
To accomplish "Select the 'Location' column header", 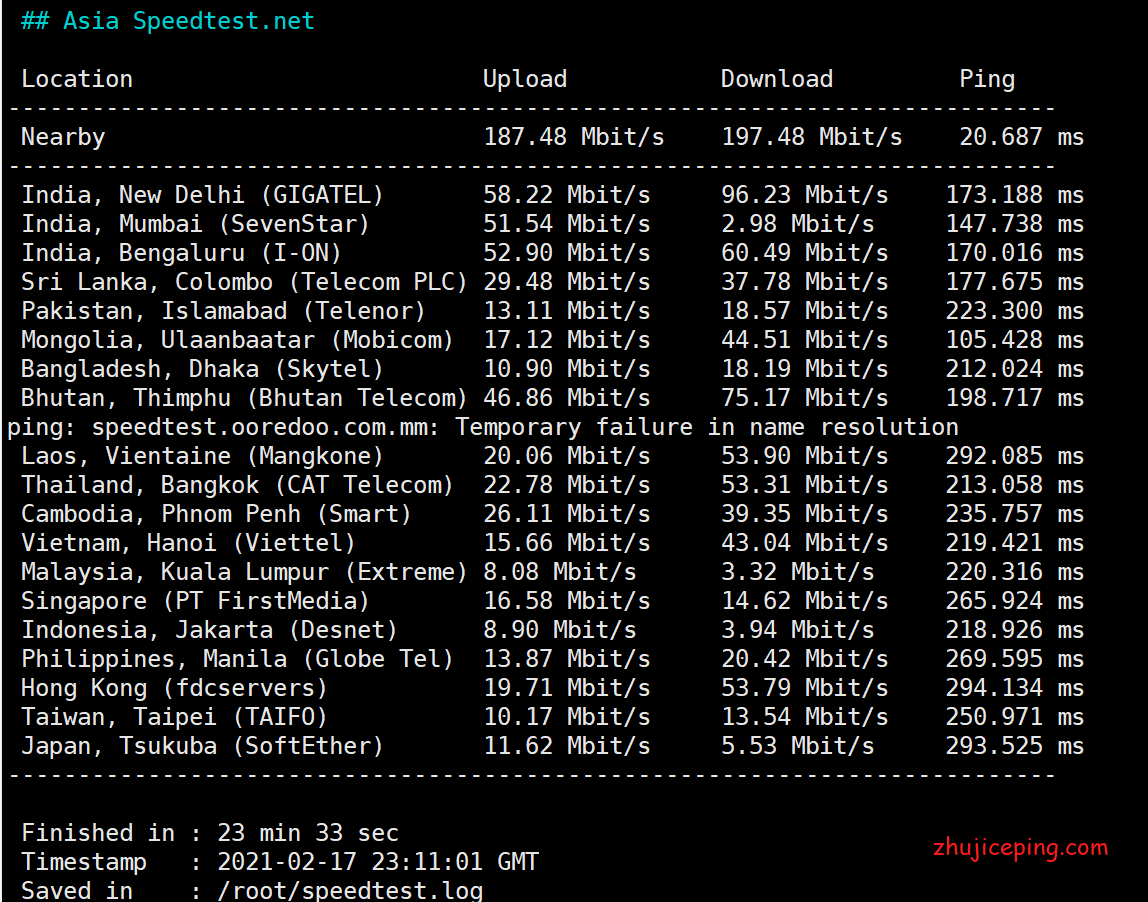I will 77,79.
